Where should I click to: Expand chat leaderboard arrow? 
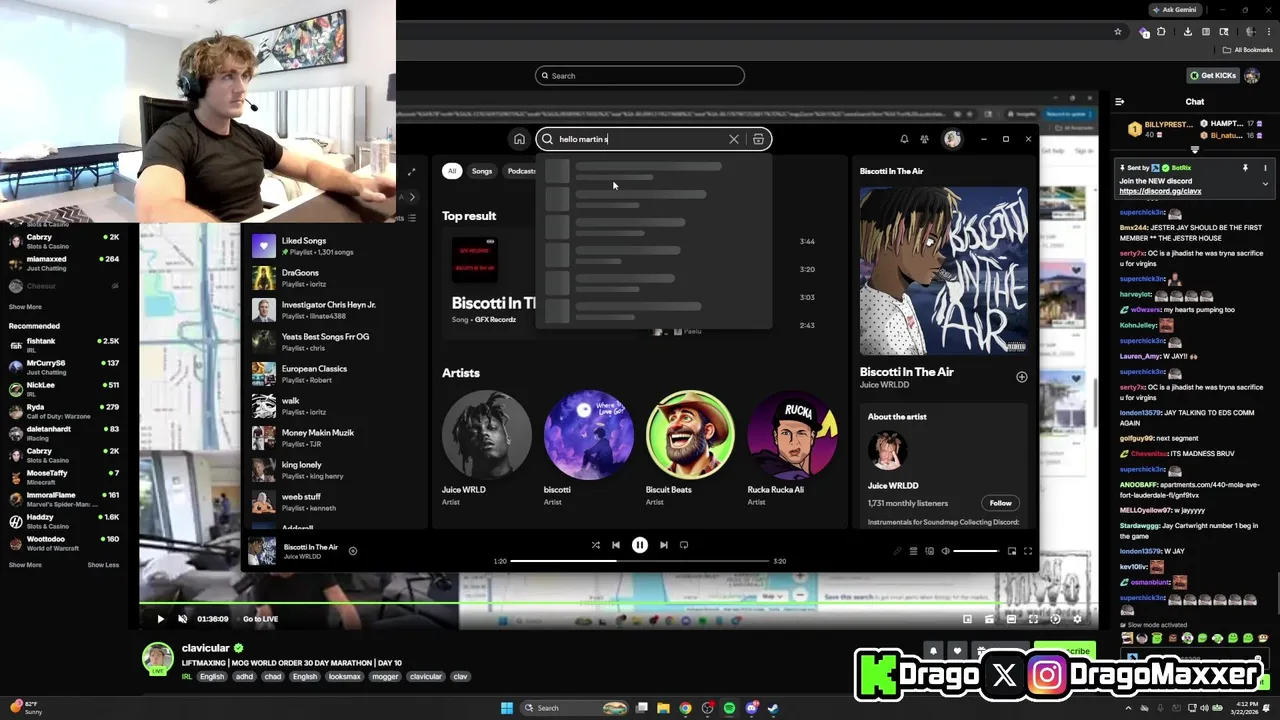point(1195,150)
